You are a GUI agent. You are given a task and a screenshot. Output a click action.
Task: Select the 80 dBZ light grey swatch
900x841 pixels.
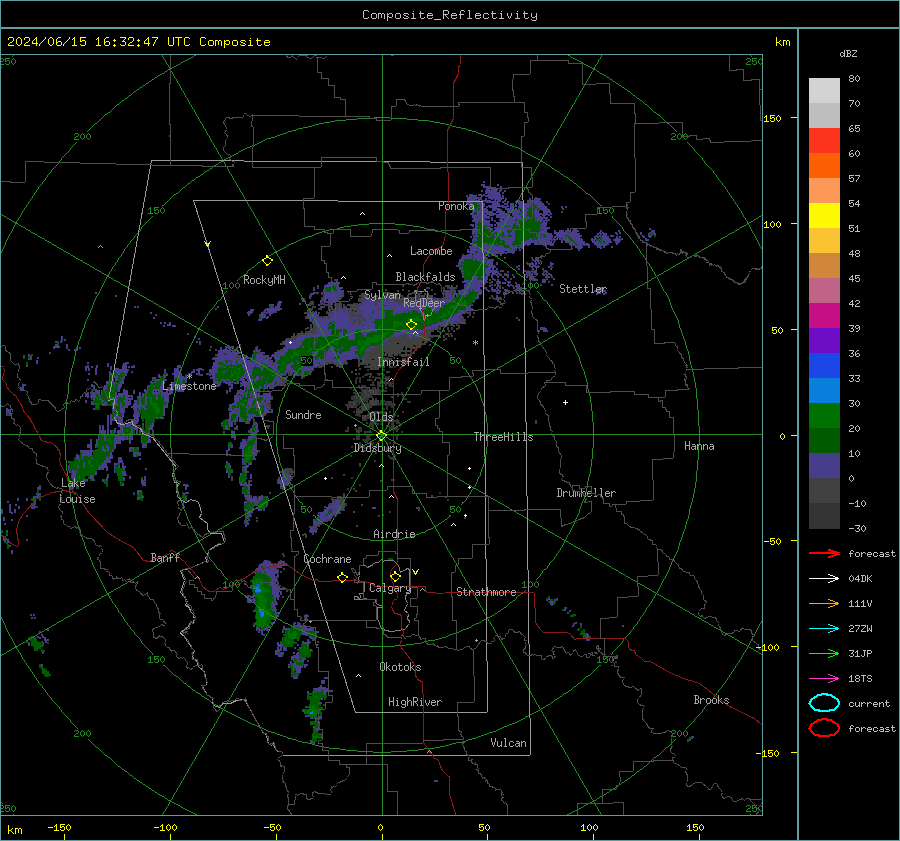tap(824, 90)
